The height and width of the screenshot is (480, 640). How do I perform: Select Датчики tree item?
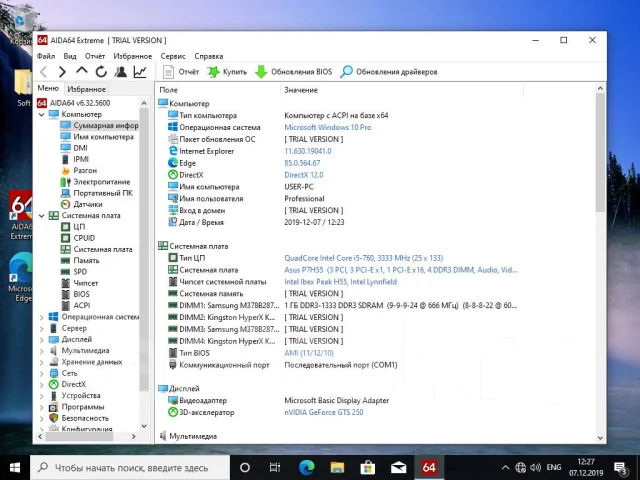[82, 204]
